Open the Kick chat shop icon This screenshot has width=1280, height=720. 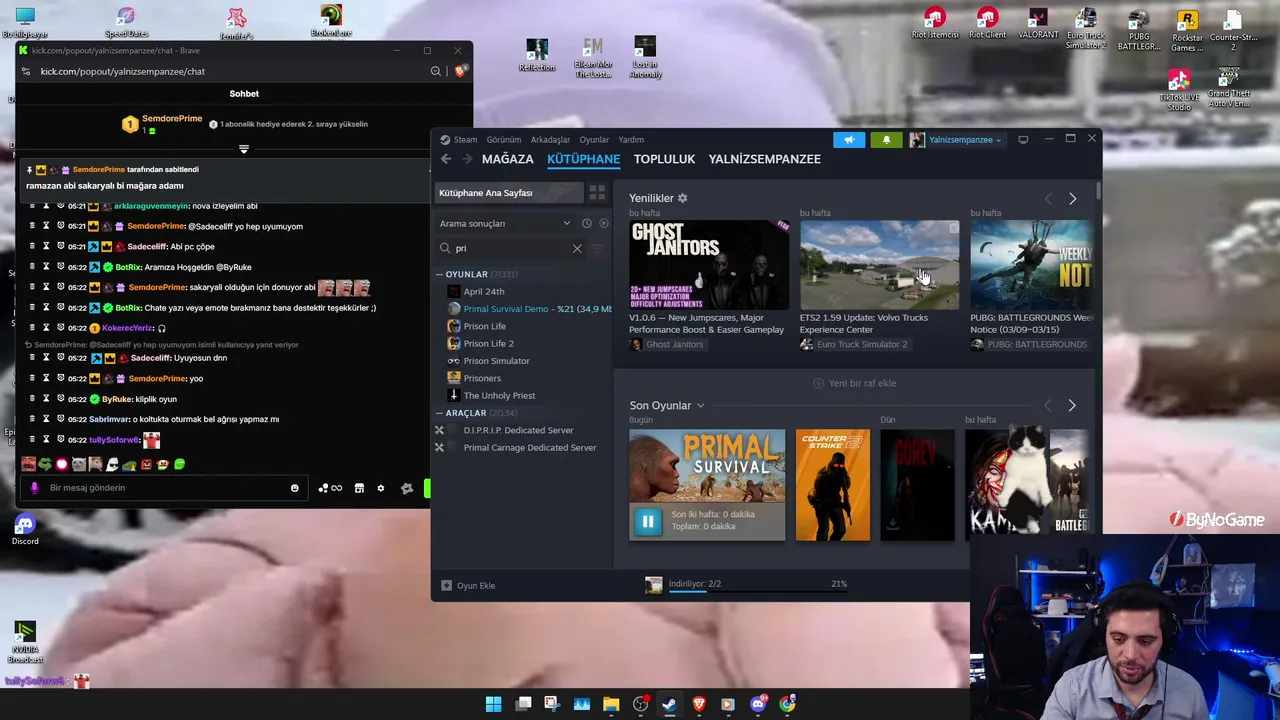click(359, 488)
